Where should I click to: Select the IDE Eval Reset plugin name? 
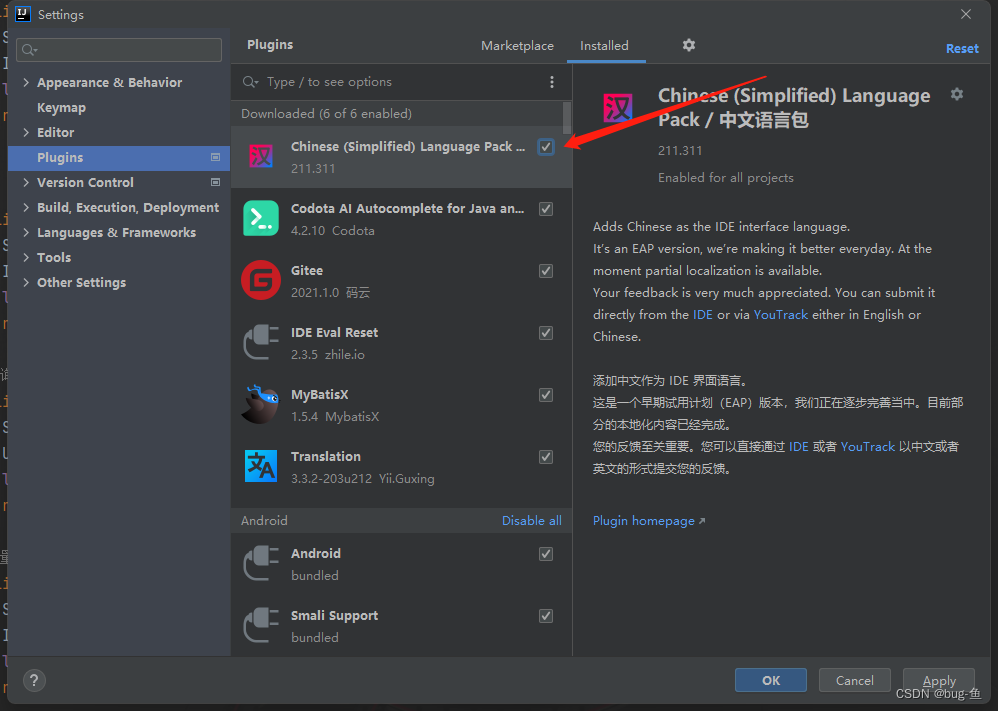coord(334,332)
